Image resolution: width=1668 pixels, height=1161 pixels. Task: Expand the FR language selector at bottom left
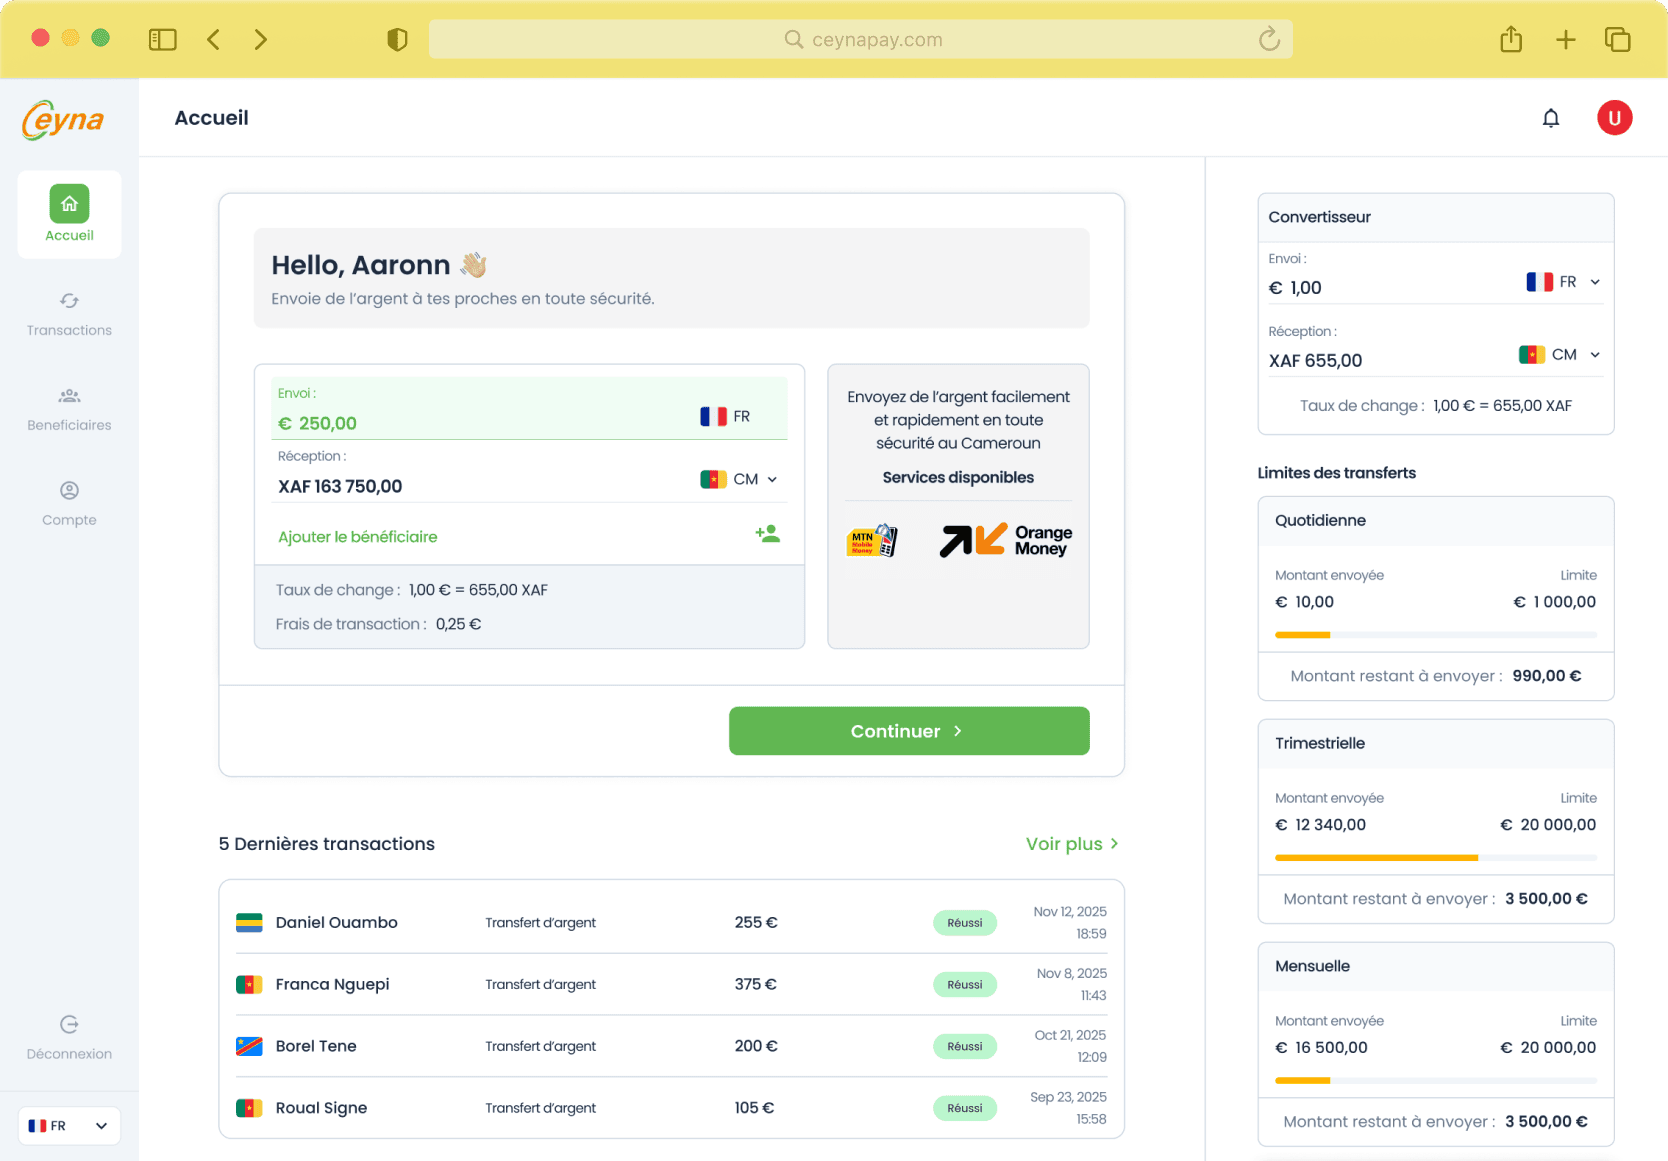68,1125
